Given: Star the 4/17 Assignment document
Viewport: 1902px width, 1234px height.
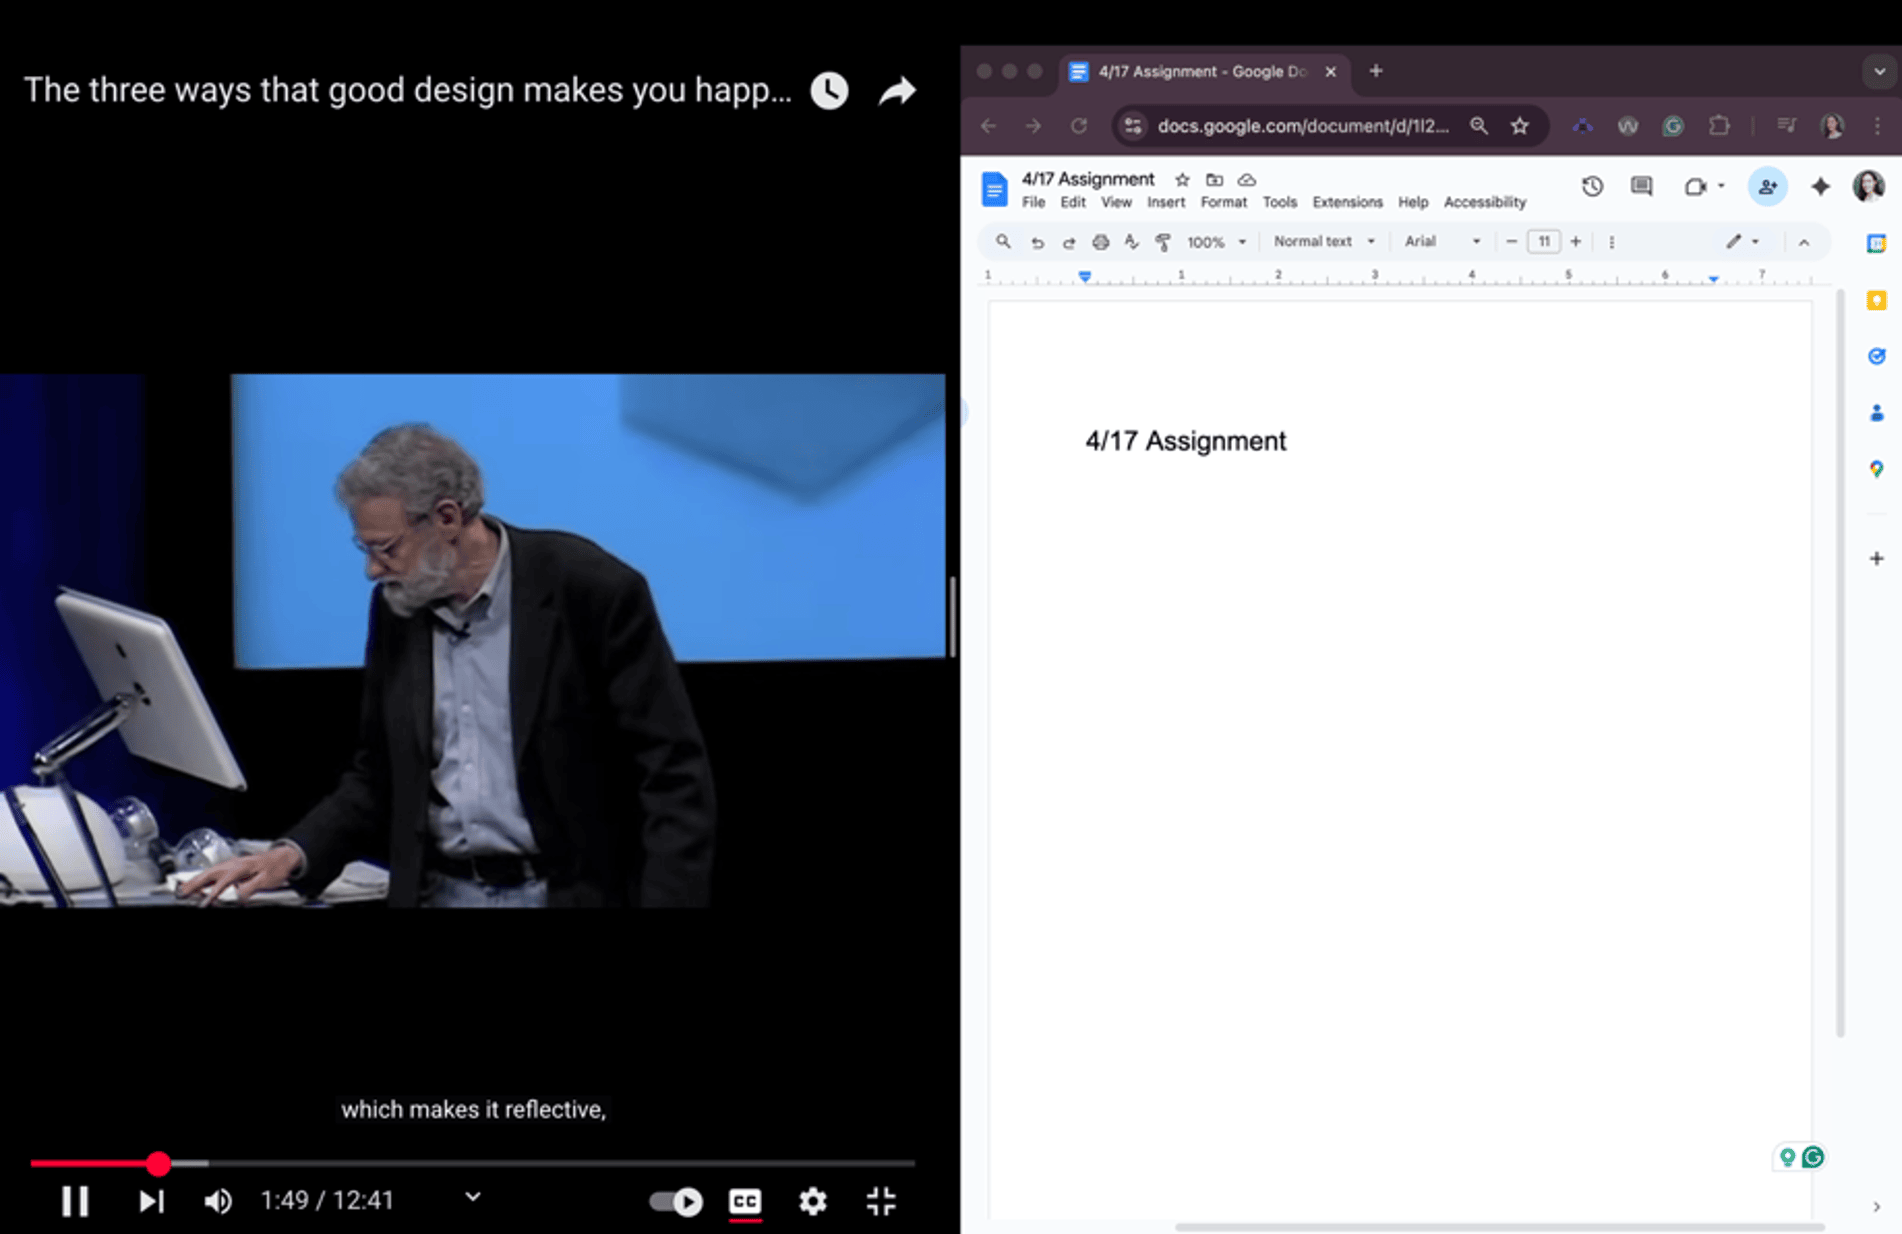Looking at the screenshot, I should [1182, 179].
